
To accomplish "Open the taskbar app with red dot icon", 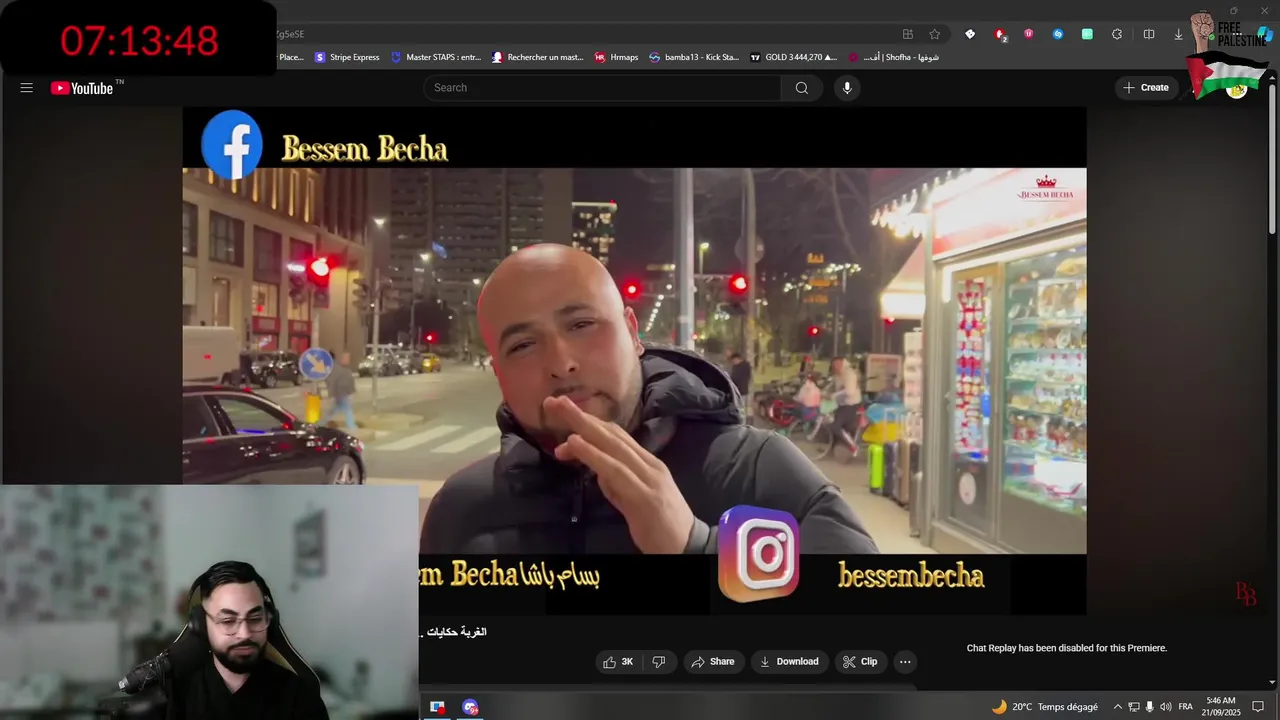I will (437, 707).
